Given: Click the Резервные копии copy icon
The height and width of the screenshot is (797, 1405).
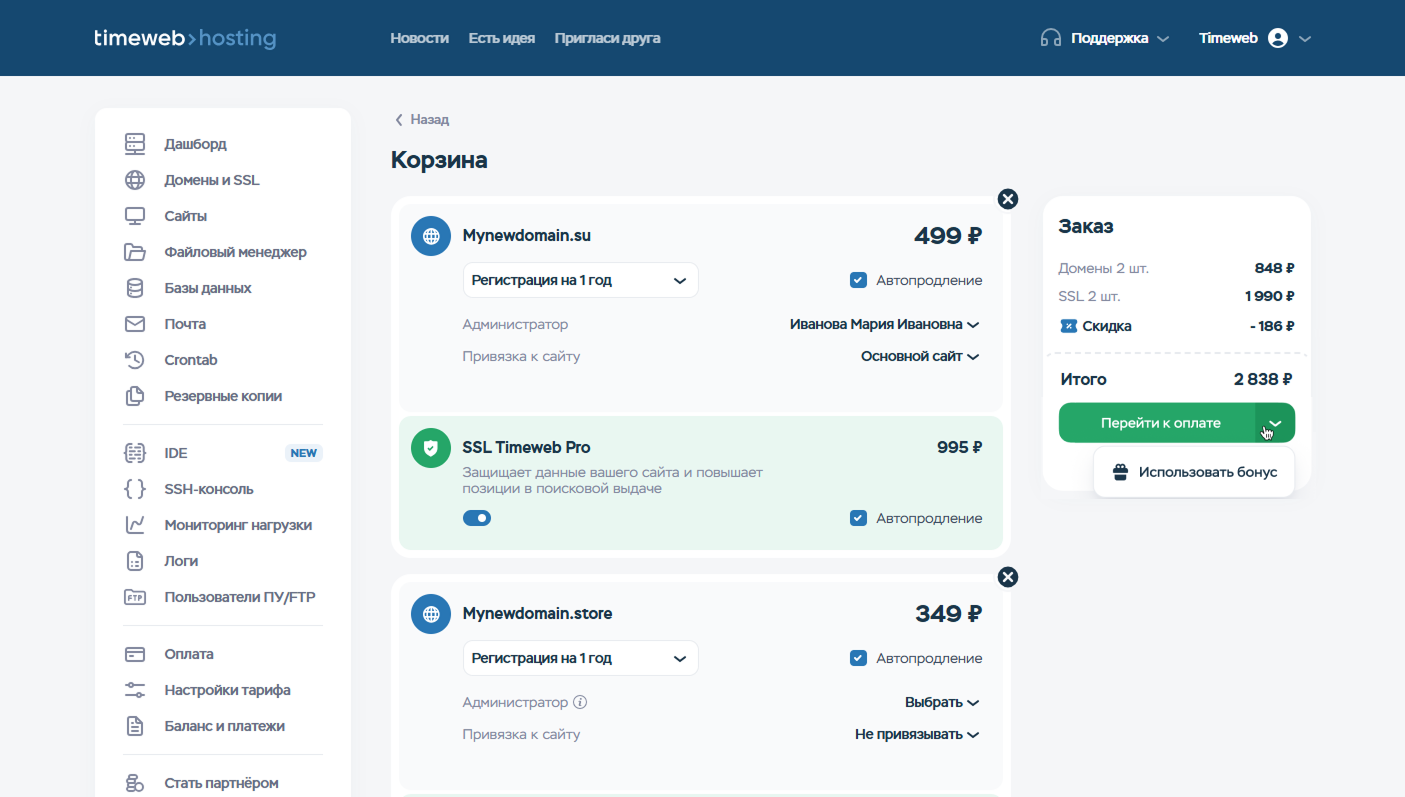Looking at the screenshot, I should point(135,396).
